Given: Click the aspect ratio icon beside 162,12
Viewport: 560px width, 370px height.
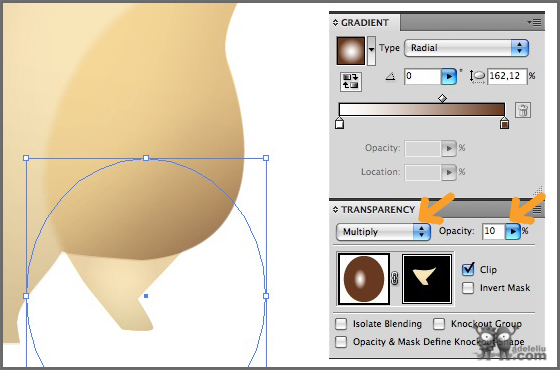Looking at the screenshot, I should (x=478, y=76).
